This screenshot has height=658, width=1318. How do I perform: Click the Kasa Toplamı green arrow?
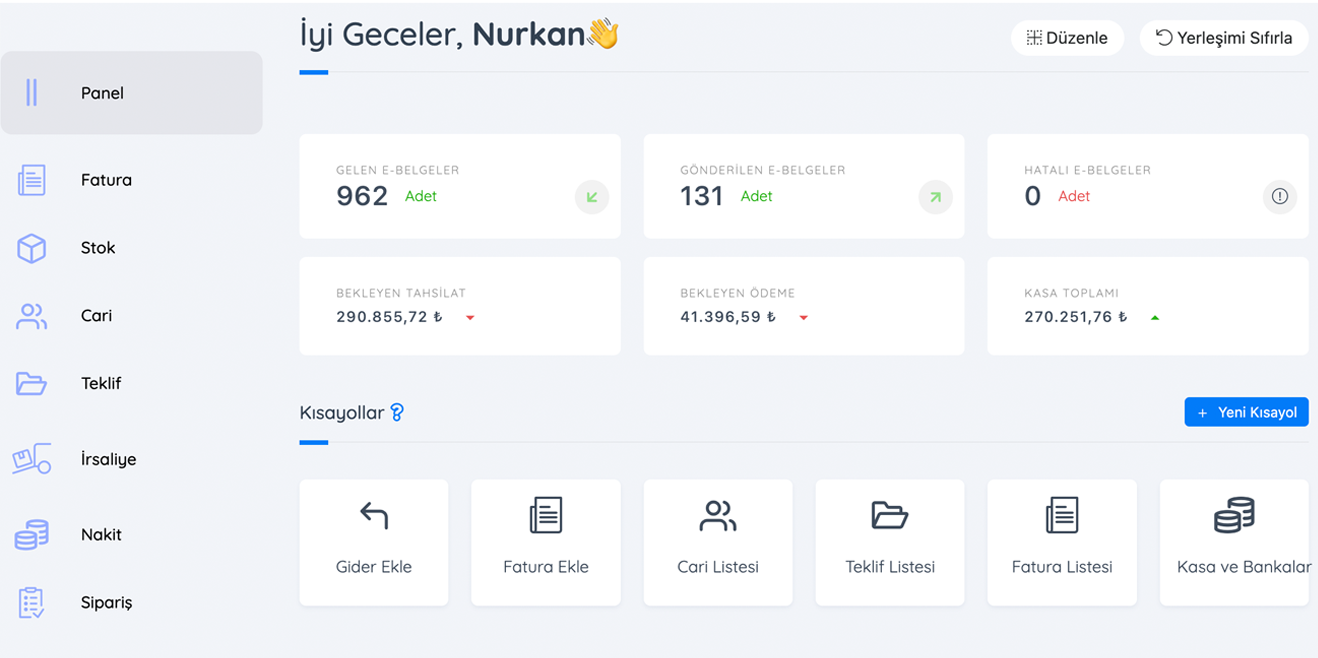pos(1155,318)
